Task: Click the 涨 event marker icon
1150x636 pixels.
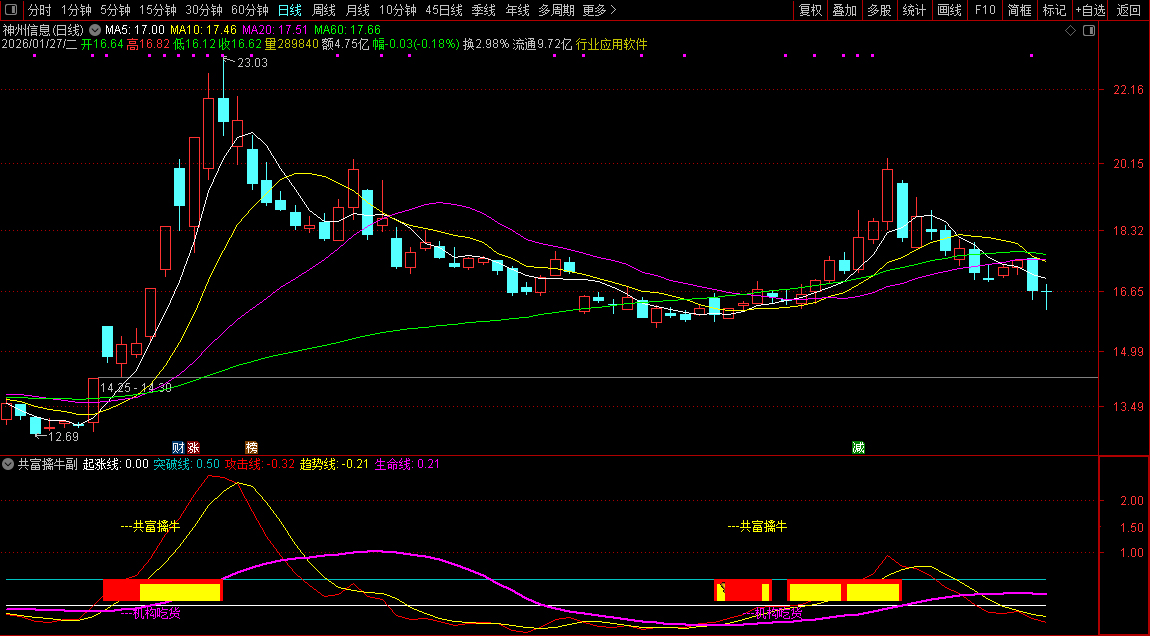Action: pos(194,447)
